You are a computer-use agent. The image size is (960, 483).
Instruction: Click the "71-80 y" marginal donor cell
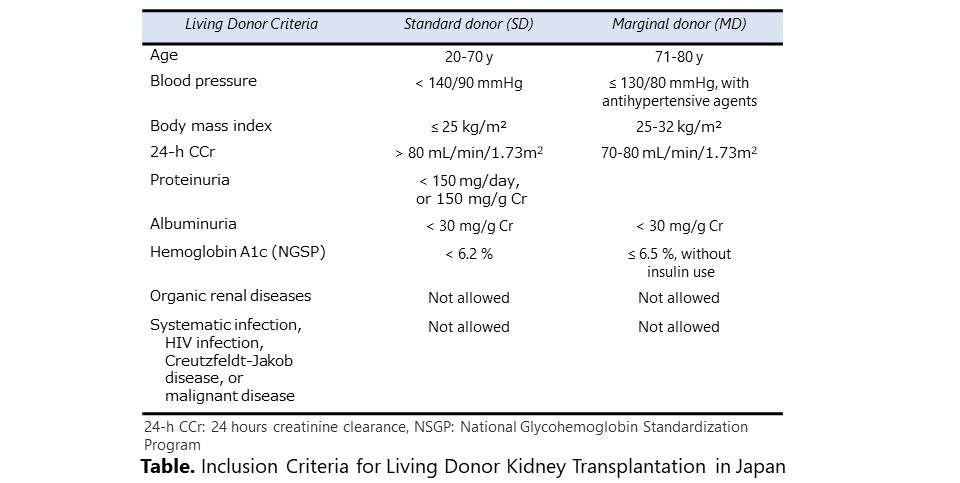pyautogui.click(x=678, y=57)
